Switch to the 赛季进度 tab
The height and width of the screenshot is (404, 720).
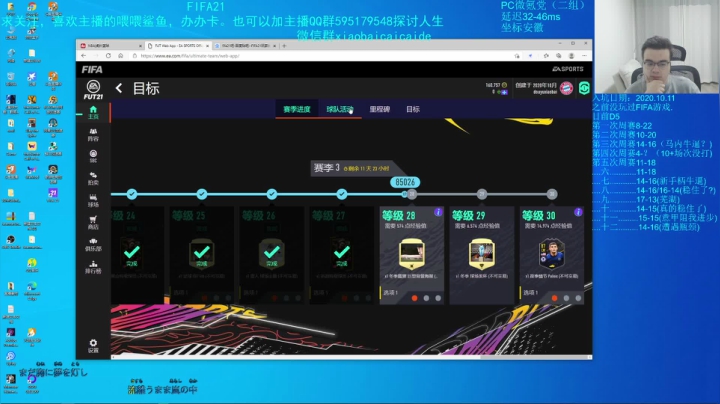click(x=297, y=109)
